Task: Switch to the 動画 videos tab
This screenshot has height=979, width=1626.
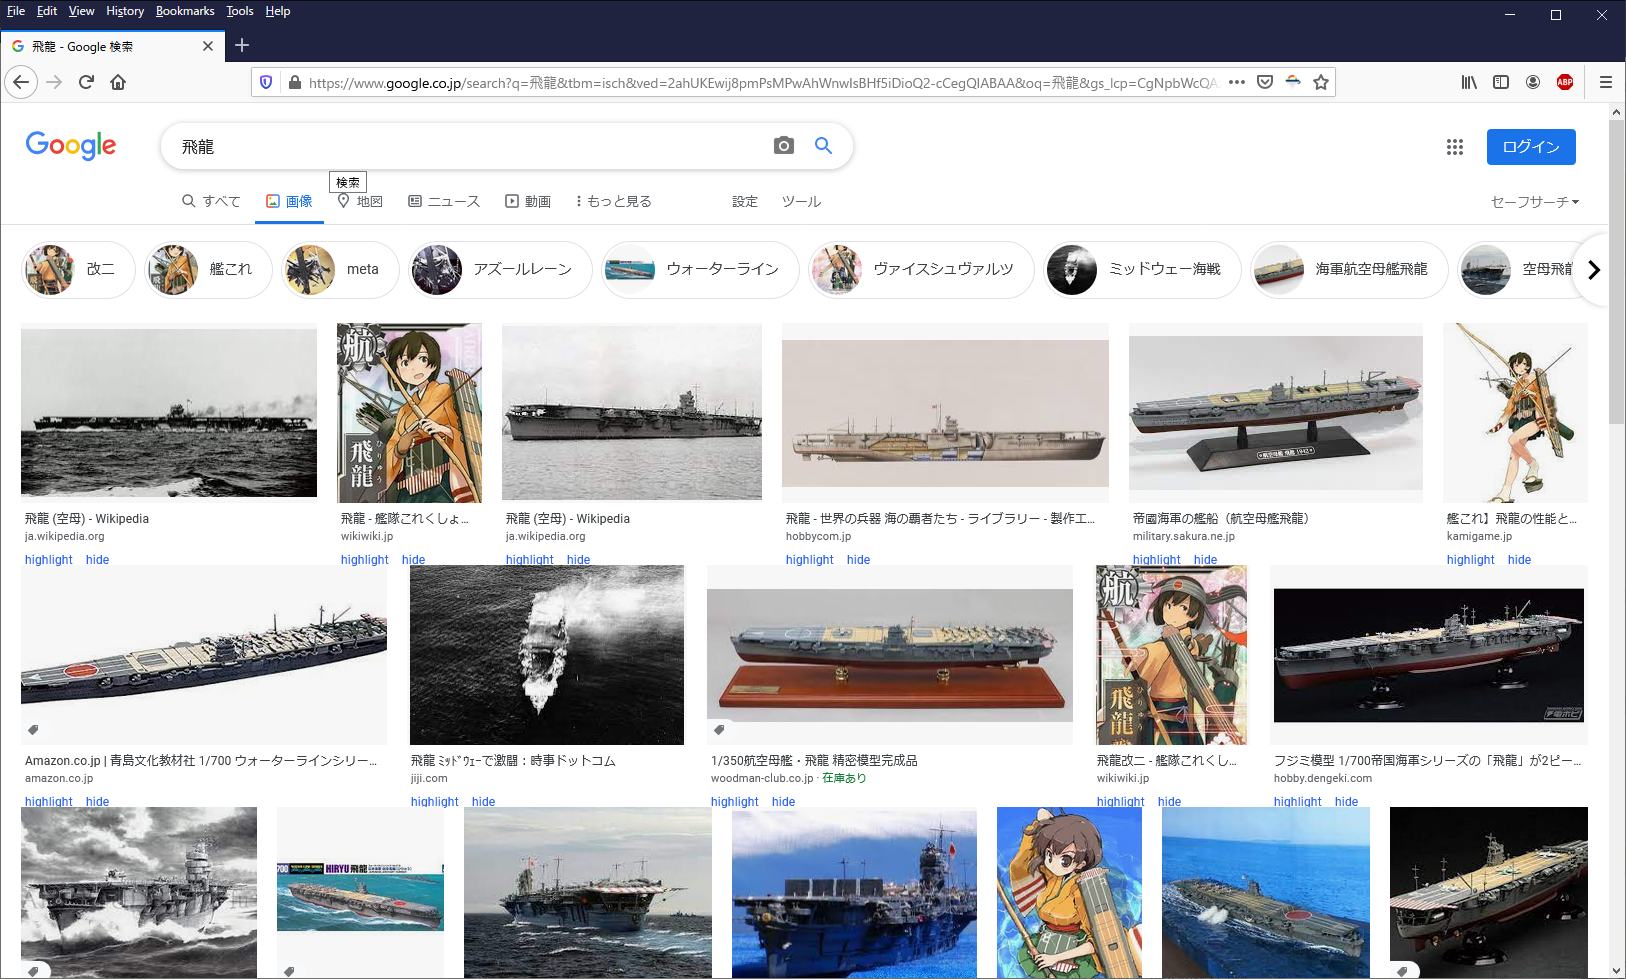Action: [x=528, y=201]
